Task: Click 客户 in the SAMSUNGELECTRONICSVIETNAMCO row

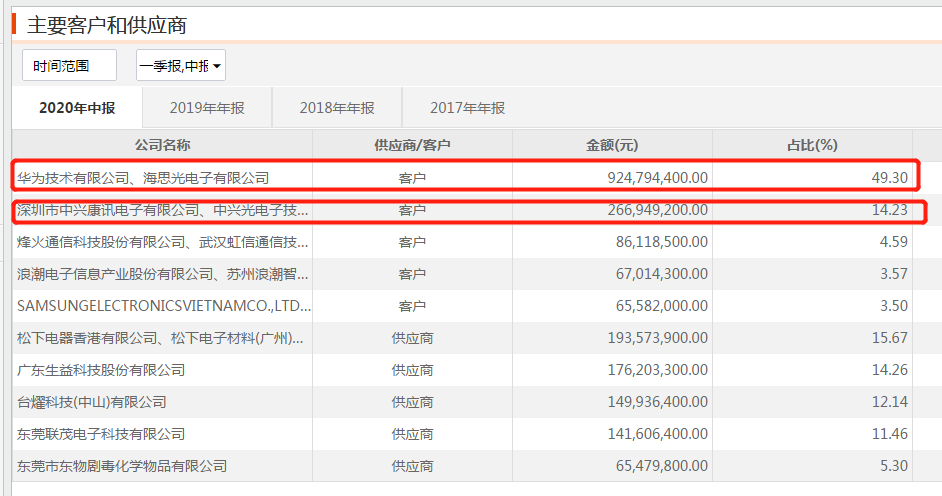Action: pyautogui.click(x=412, y=306)
